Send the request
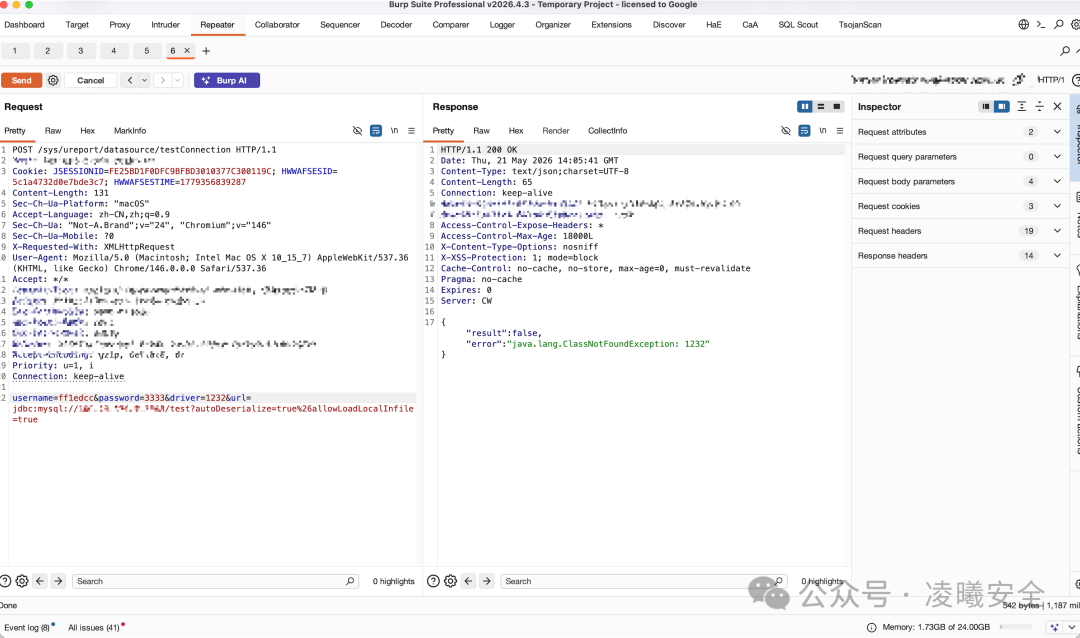 pyautogui.click(x=21, y=80)
